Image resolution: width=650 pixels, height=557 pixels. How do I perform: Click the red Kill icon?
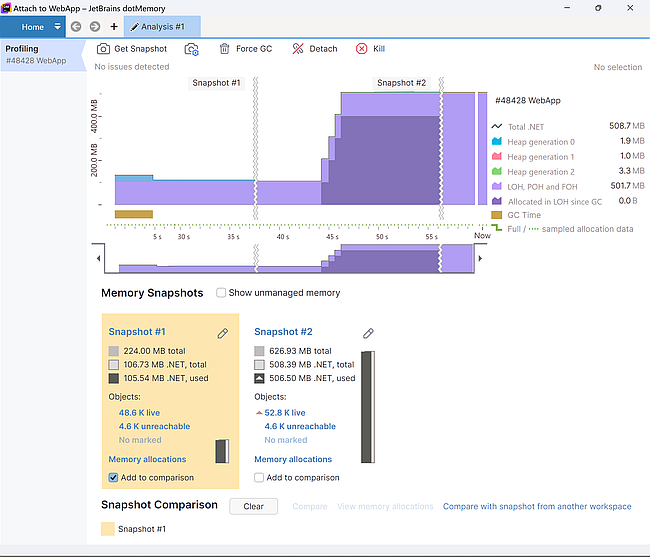point(361,49)
